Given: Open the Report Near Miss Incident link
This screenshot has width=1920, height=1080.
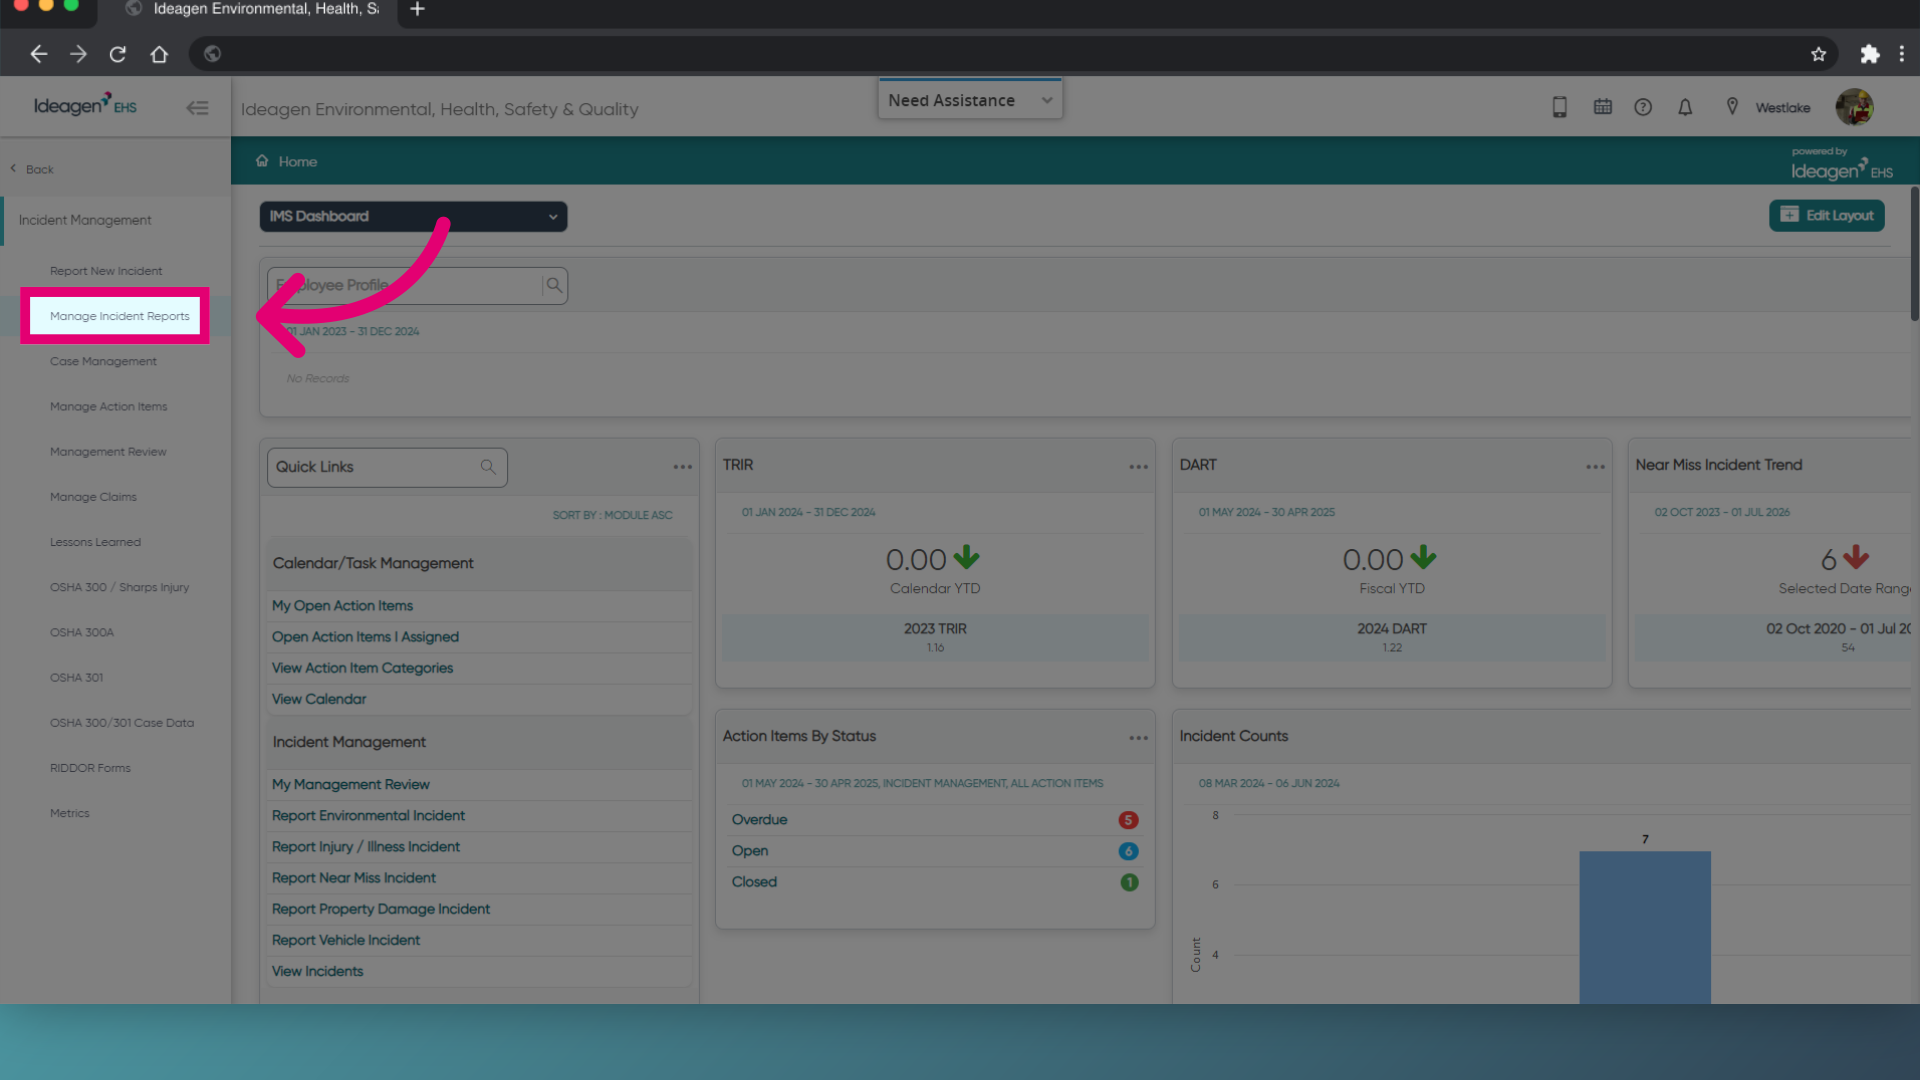Looking at the screenshot, I should (354, 878).
